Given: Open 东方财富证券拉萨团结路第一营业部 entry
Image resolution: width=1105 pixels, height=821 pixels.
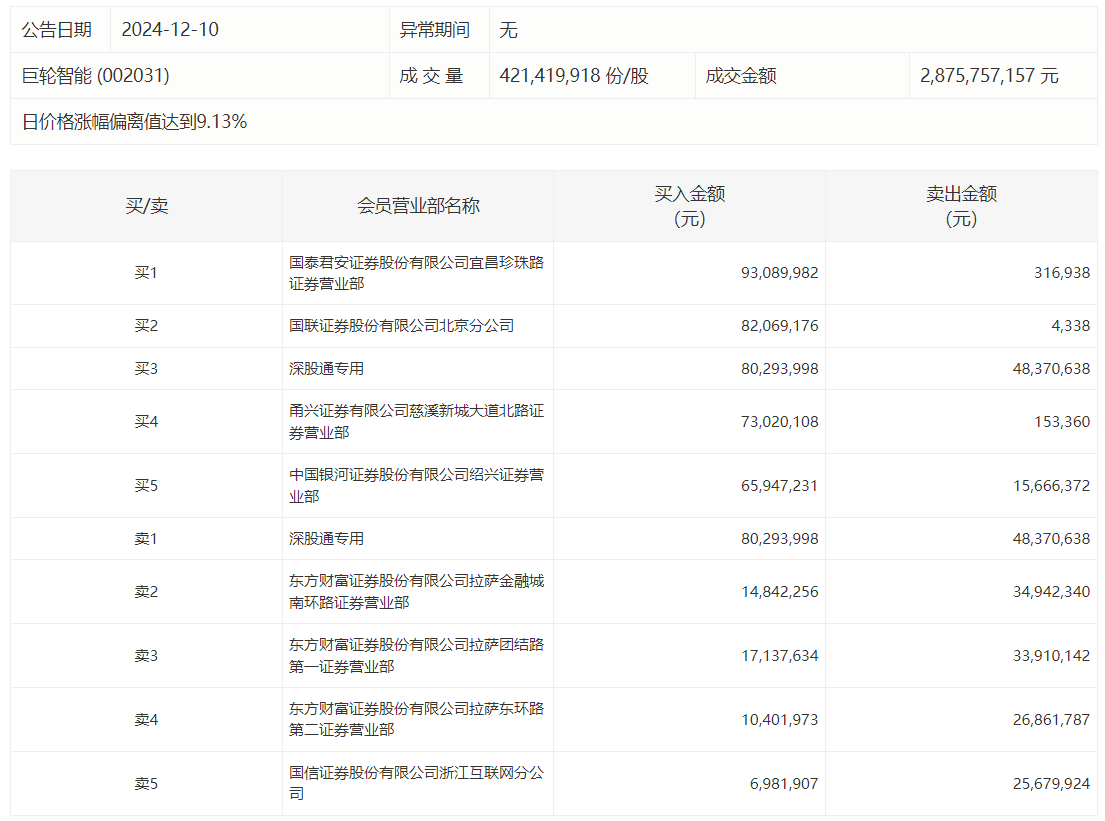Looking at the screenshot, I should point(416,655).
